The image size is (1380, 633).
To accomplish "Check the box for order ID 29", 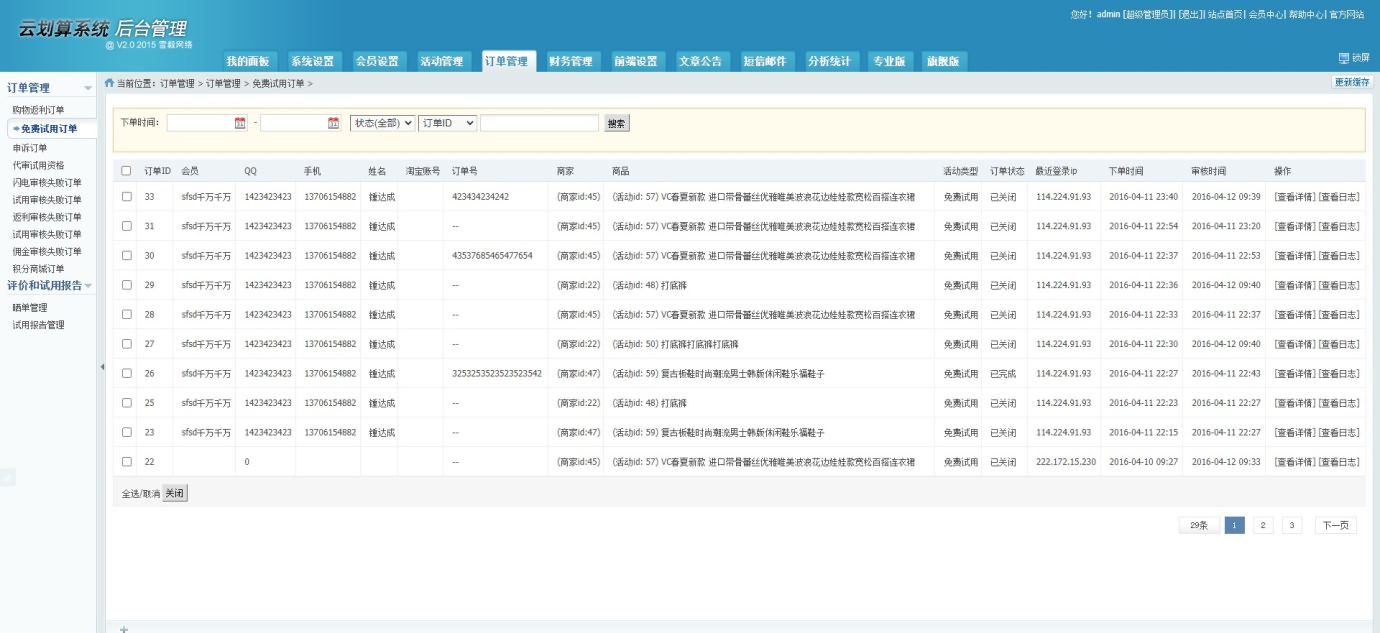I will [x=126, y=285].
